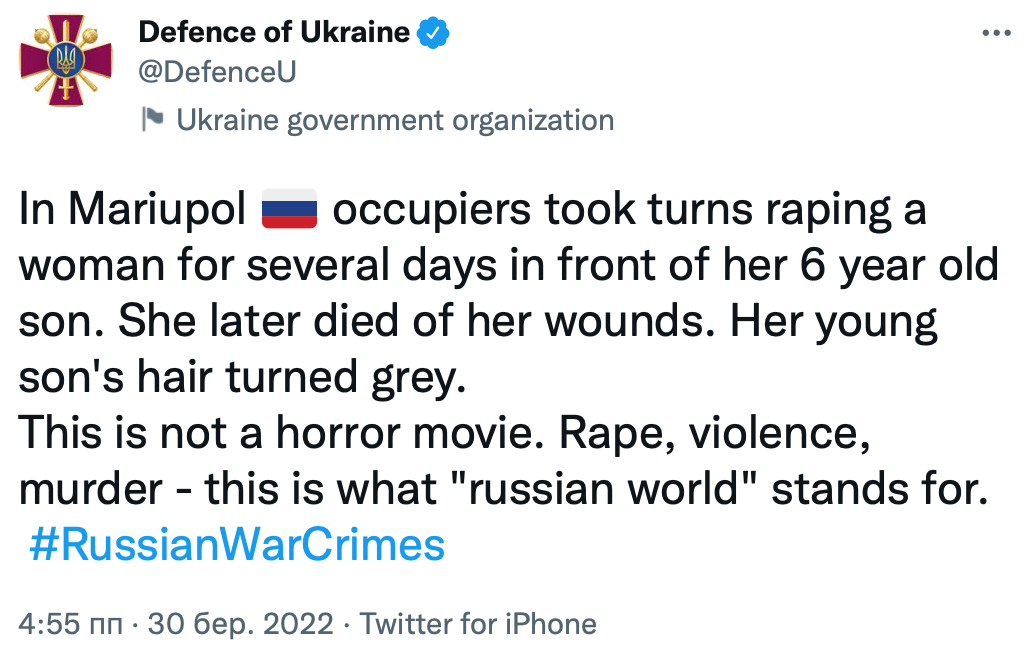Image resolution: width=1024 pixels, height=656 pixels.
Task: Click the date "30 бер. 2022"
Action: pos(240,625)
